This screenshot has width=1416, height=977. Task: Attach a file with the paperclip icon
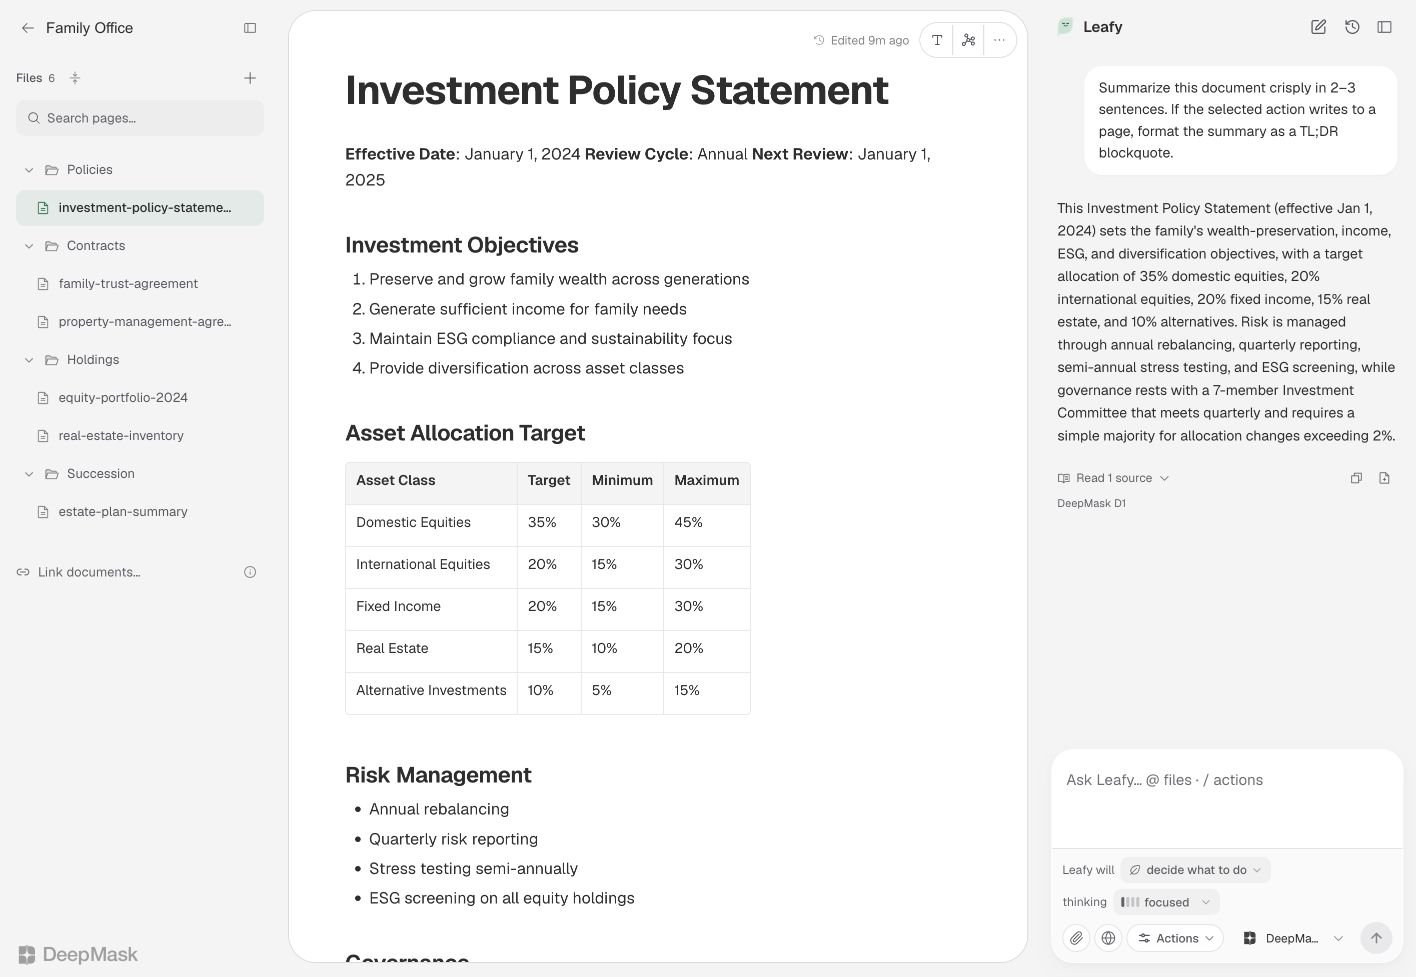1076,938
